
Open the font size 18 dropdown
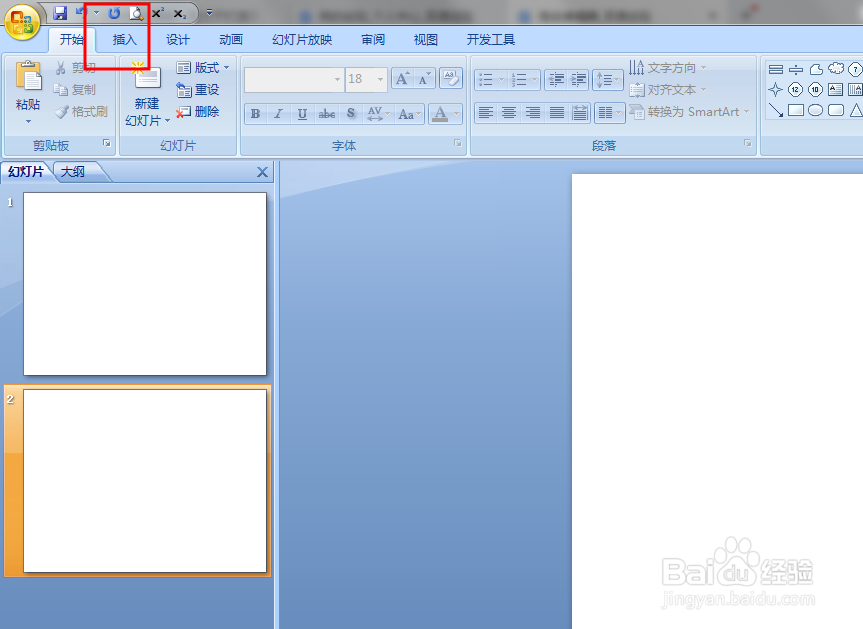(380, 79)
